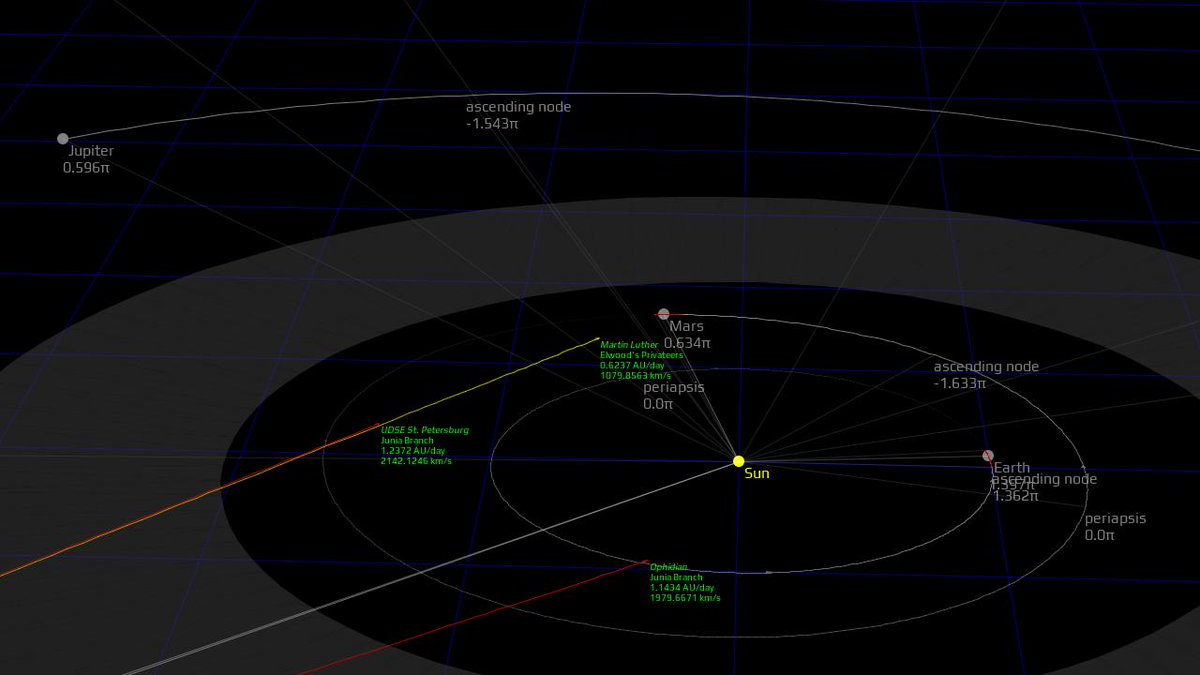The height and width of the screenshot is (675, 1200).
Task: Click "Junia Branch" under UDSE St. Petersburg
Action: (407, 440)
